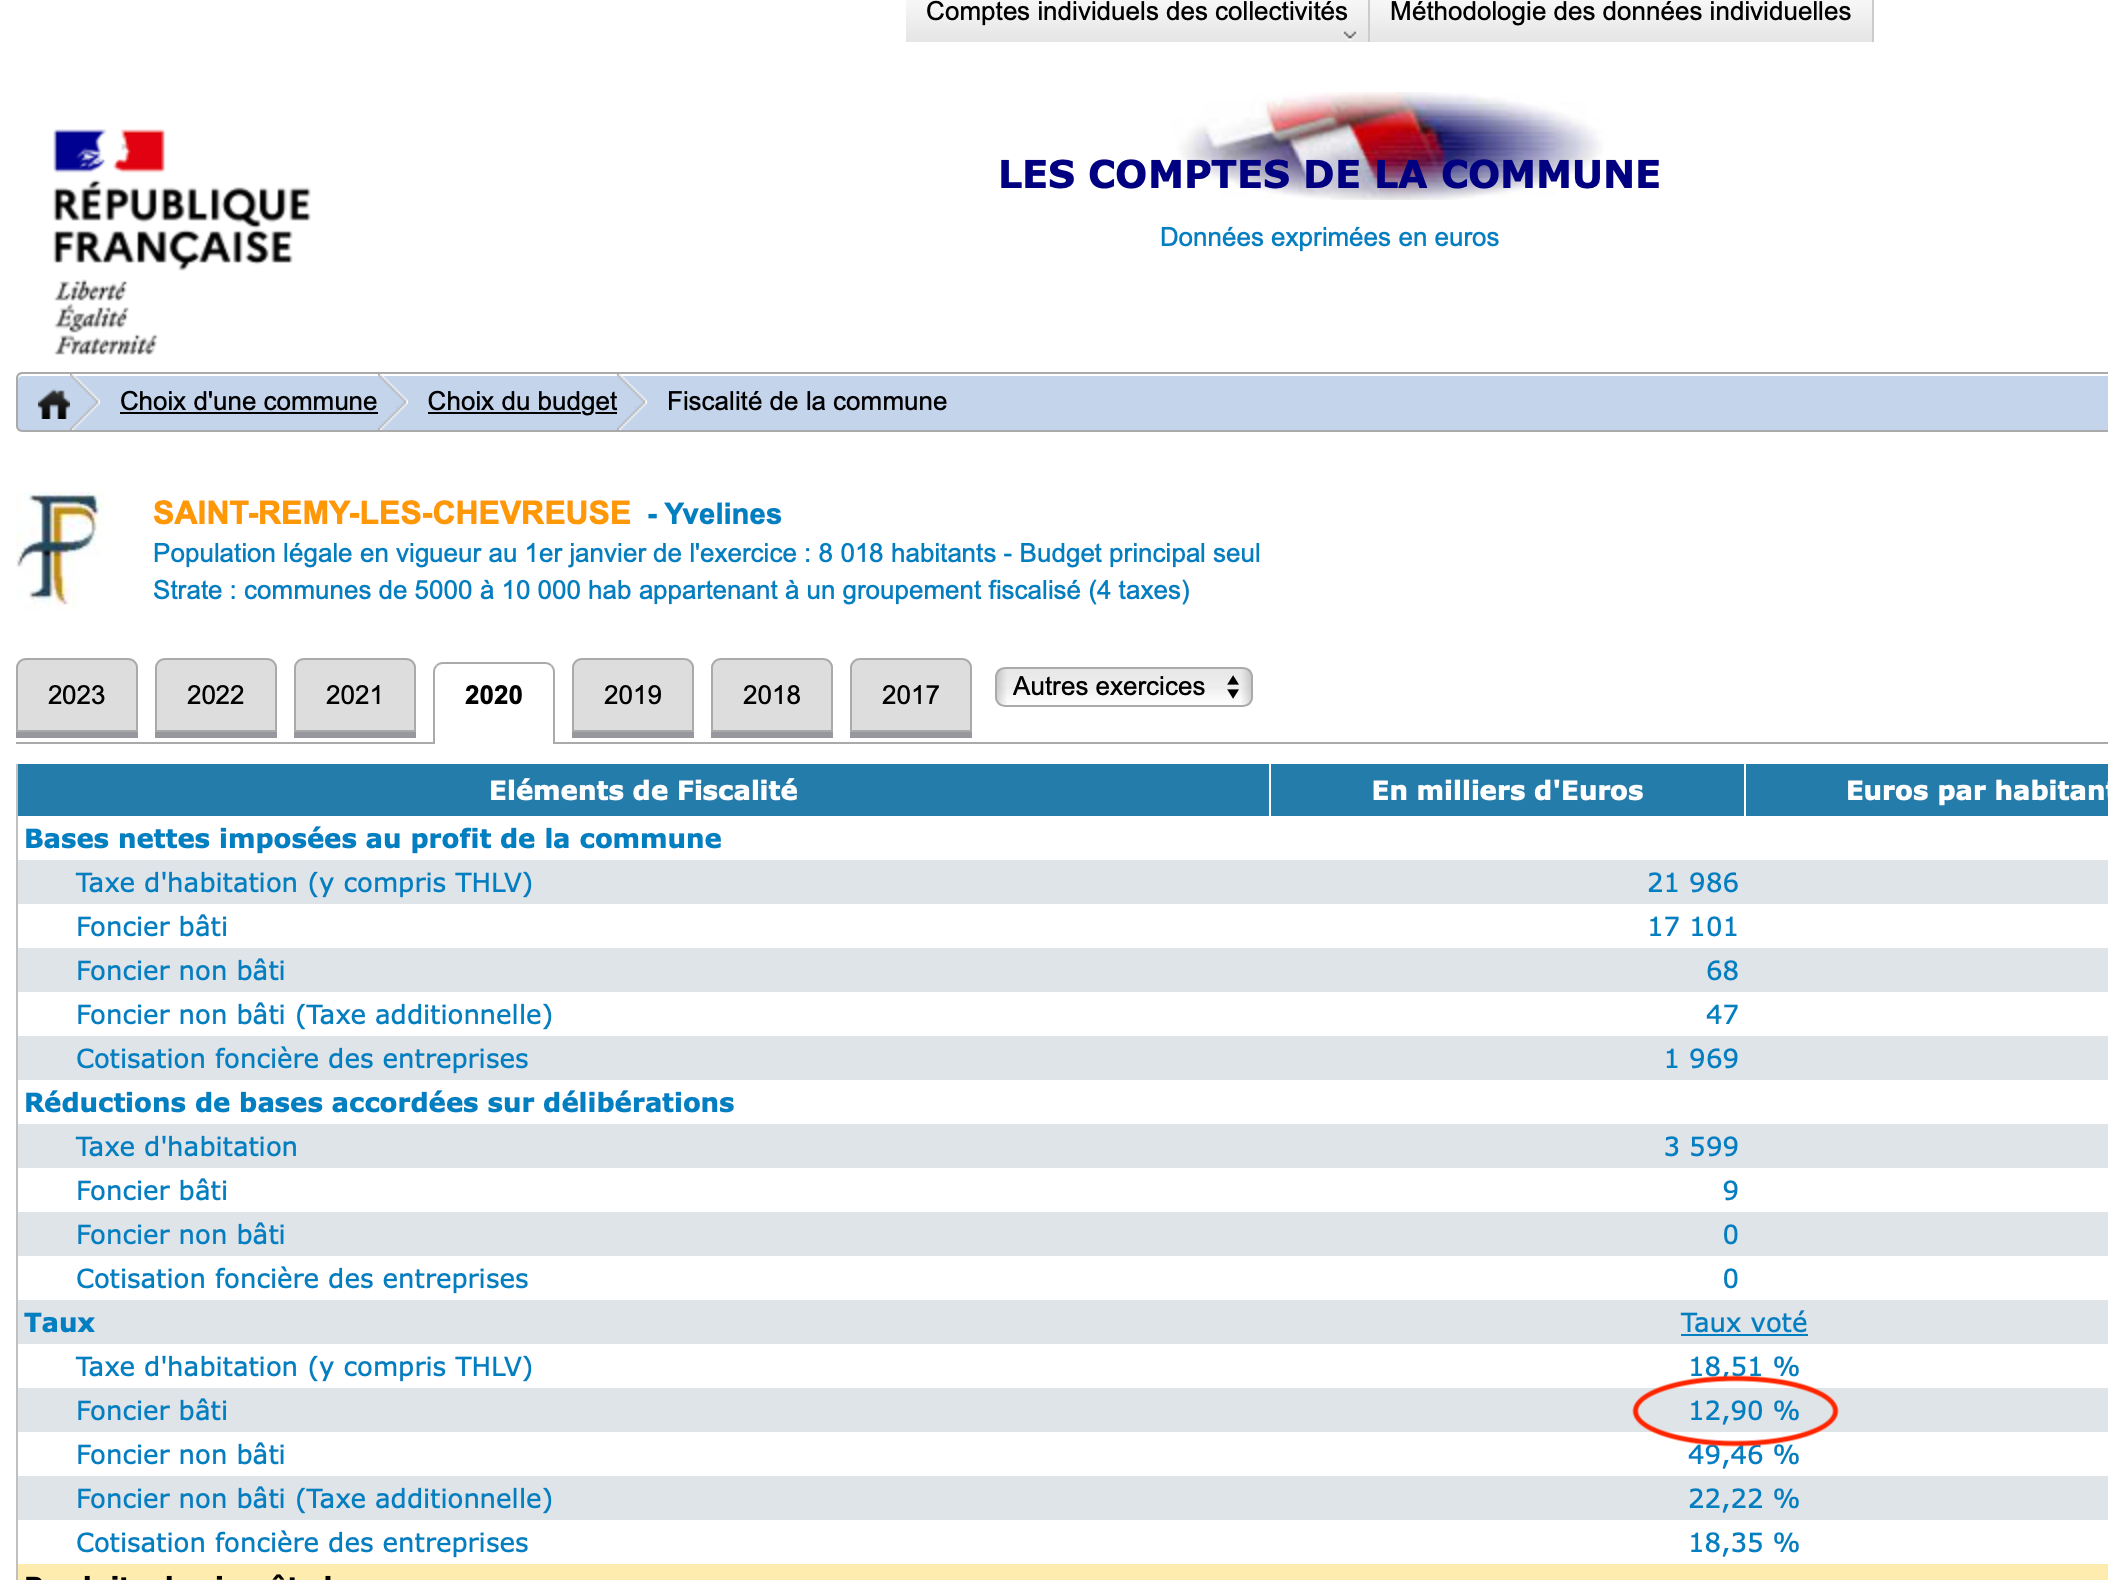Go to Choix du budget link
2108x1580 pixels.
[522, 402]
